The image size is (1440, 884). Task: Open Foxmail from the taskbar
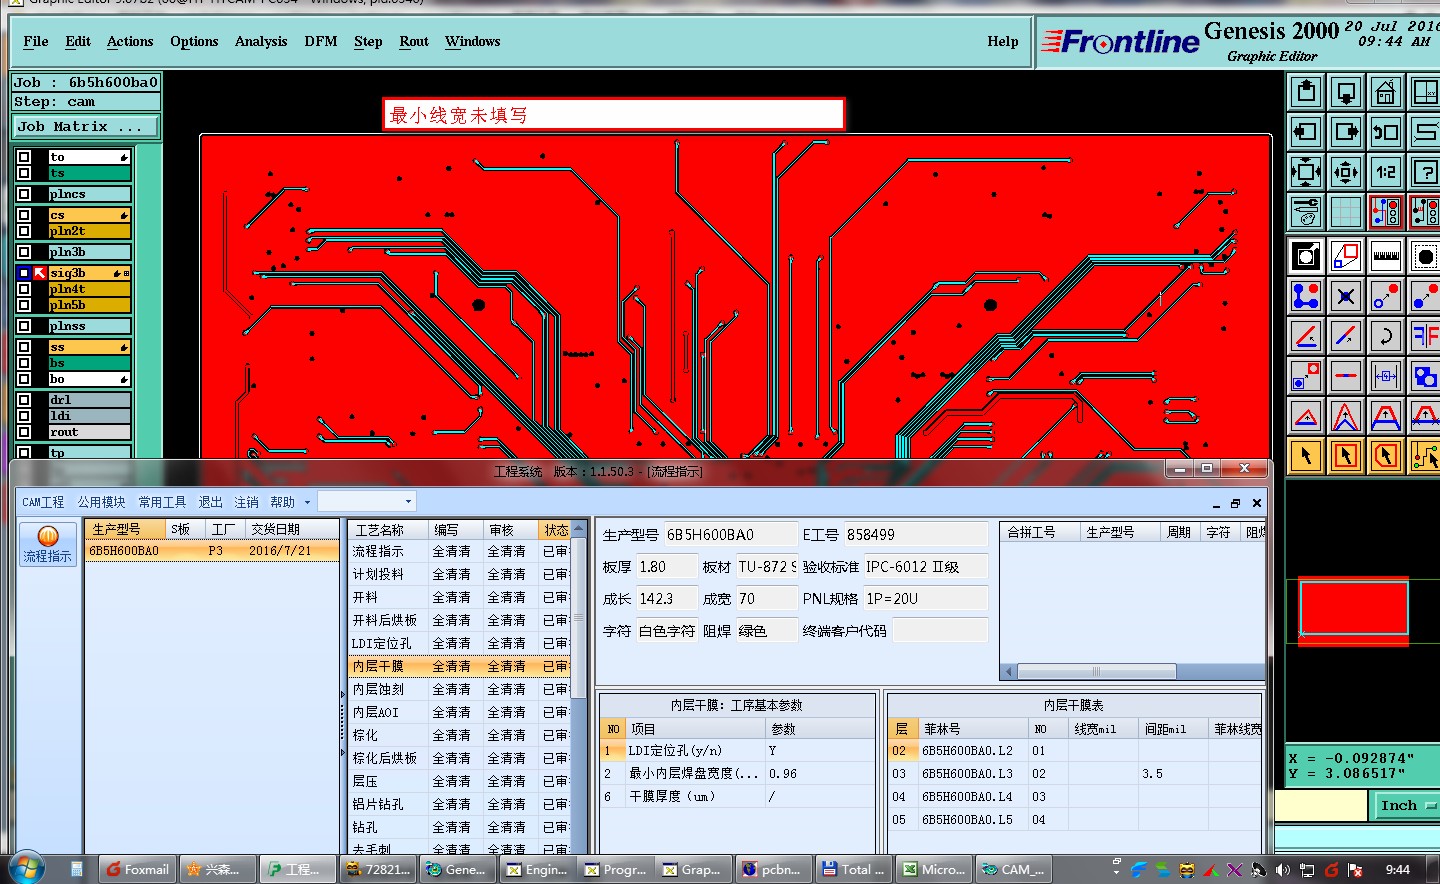138,869
